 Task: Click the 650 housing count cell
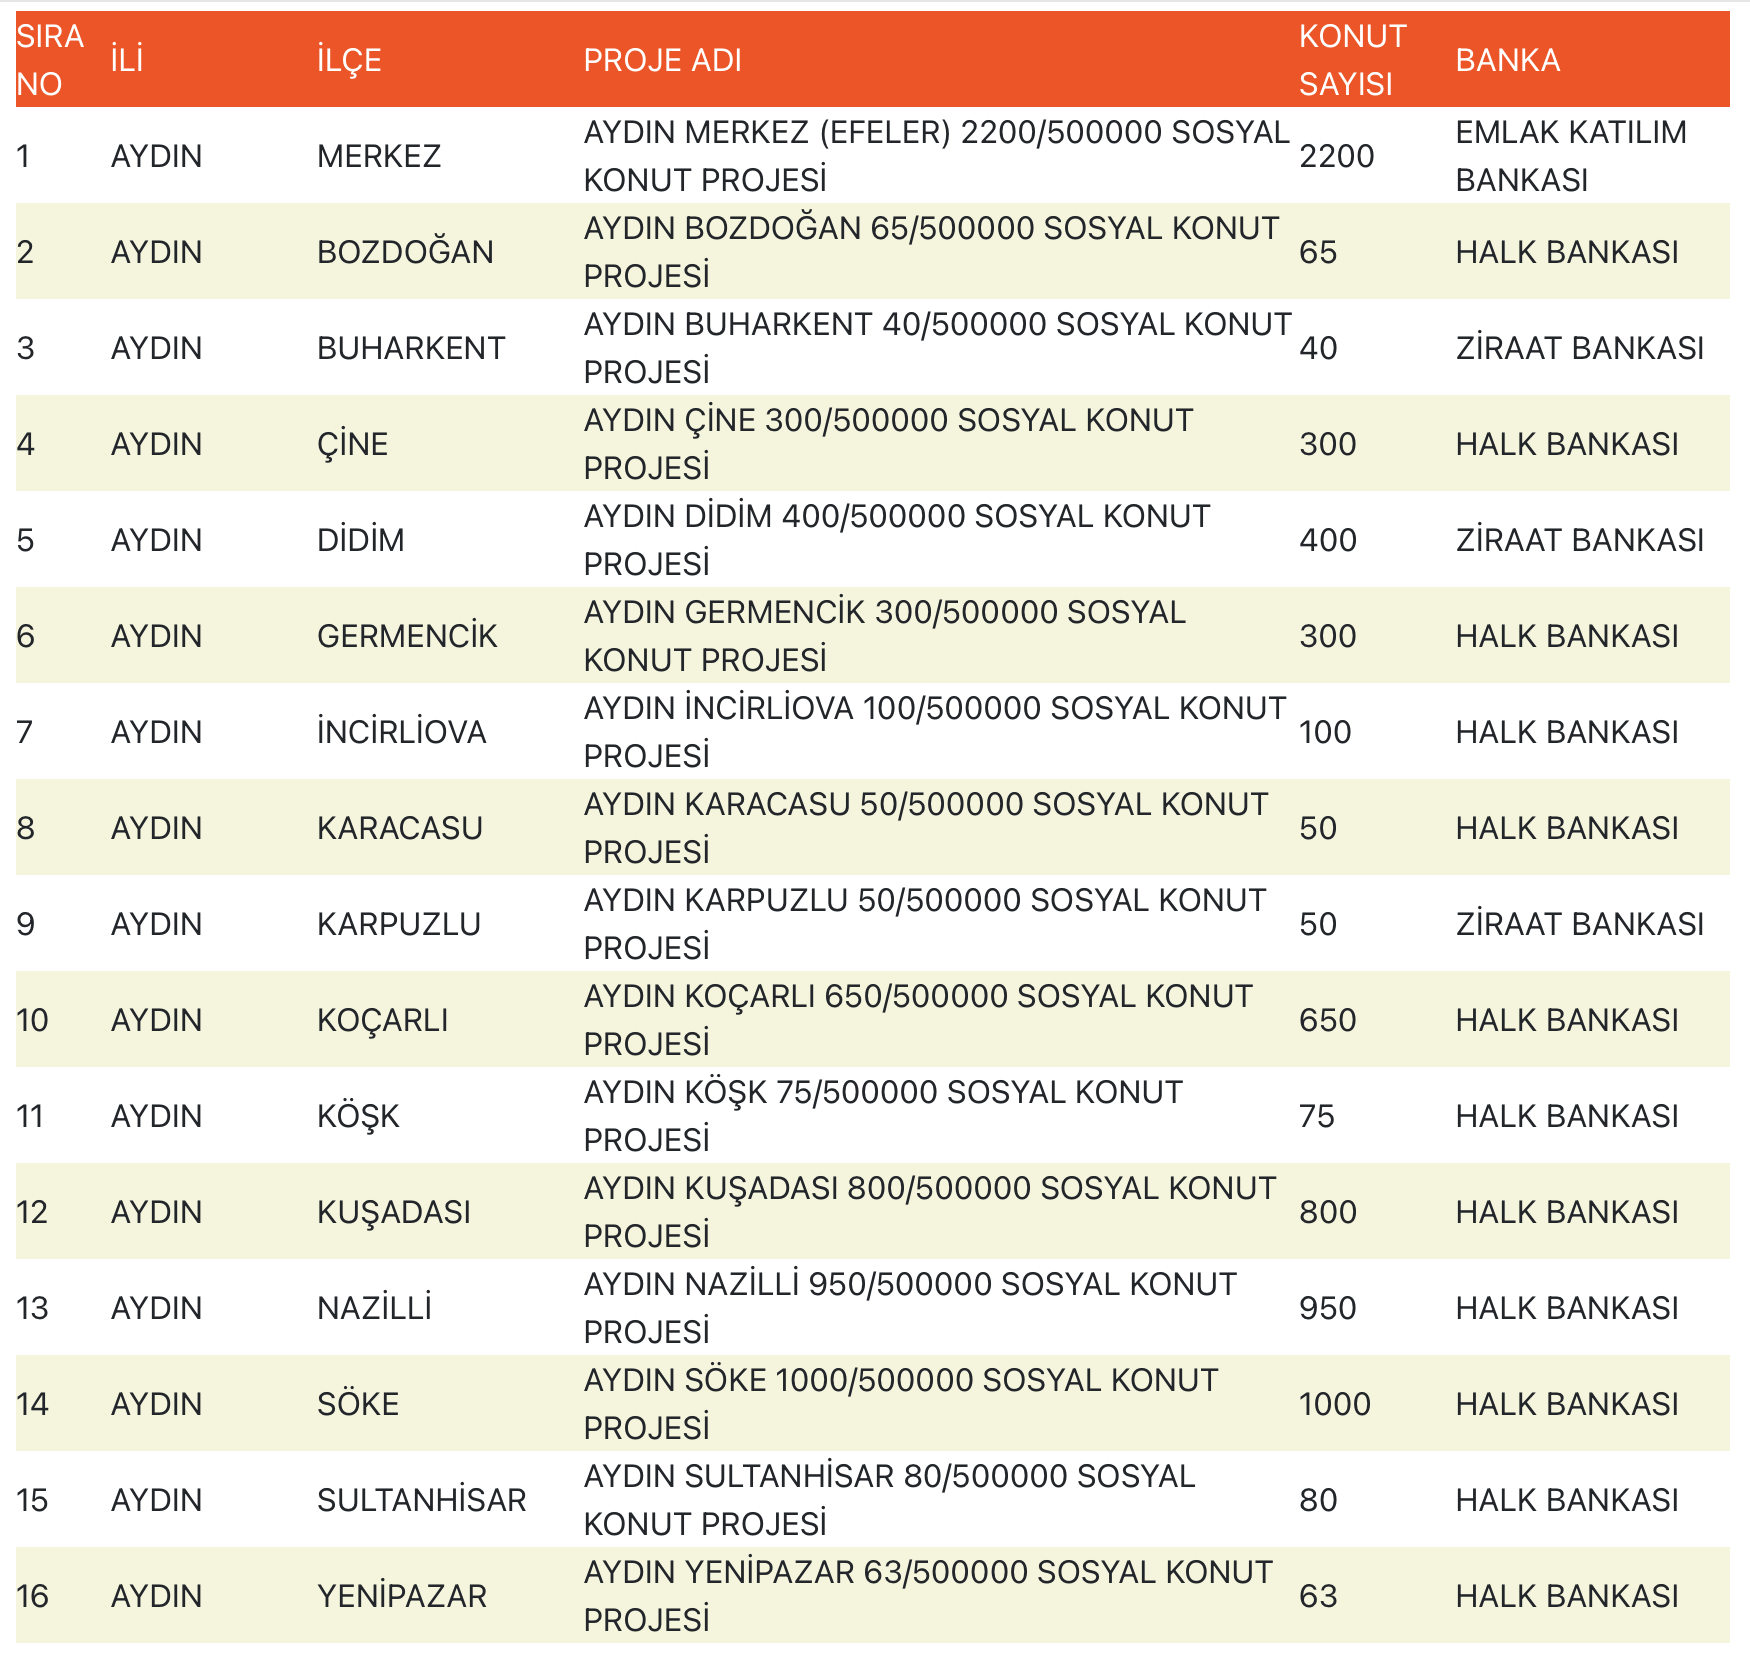pos(1327,1020)
